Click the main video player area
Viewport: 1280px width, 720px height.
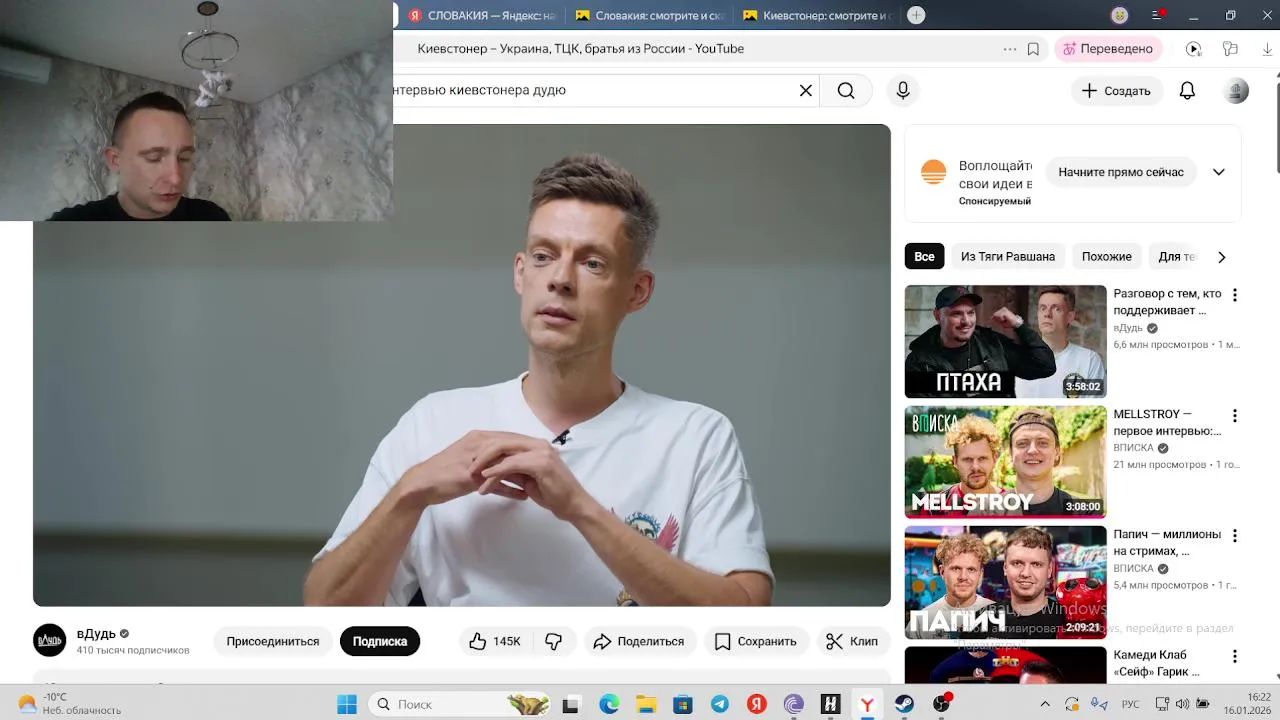tap(462, 365)
